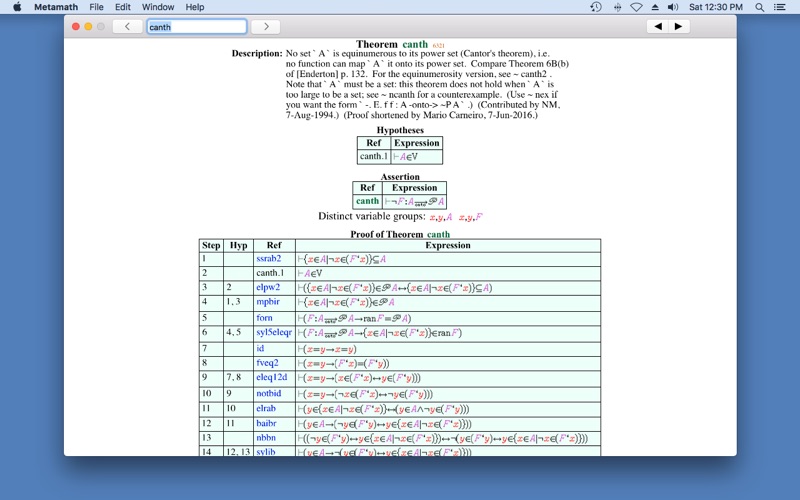
Task: Open Time Machine menu bar icon
Action: 596,7
